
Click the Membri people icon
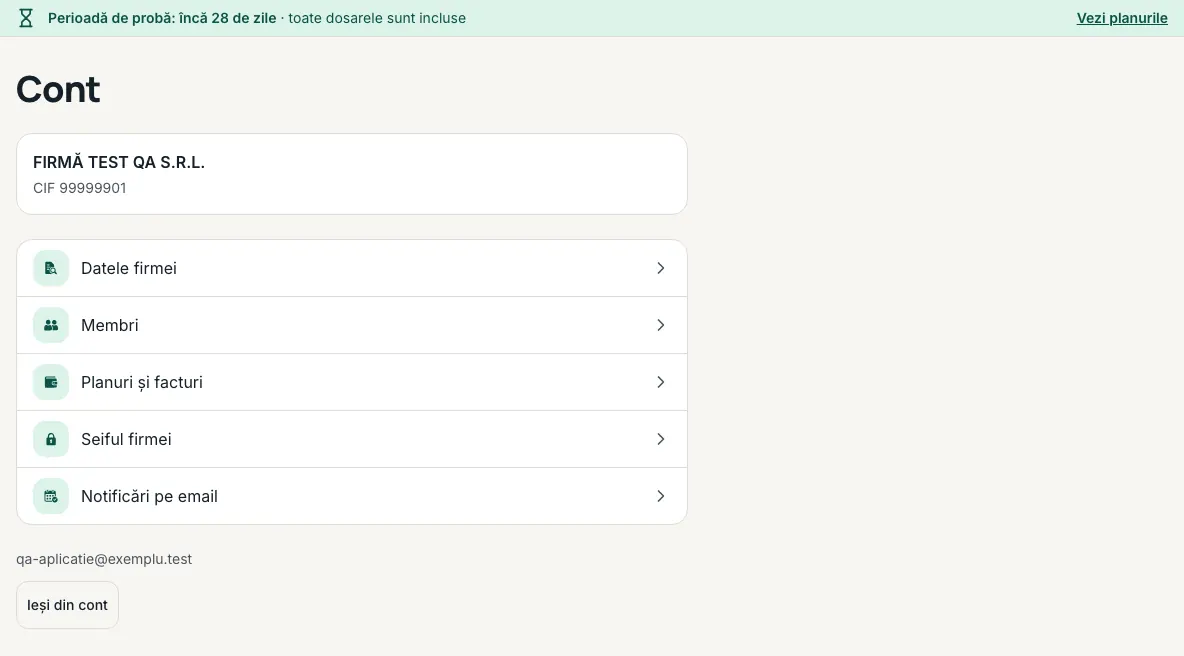tap(51, 325)
